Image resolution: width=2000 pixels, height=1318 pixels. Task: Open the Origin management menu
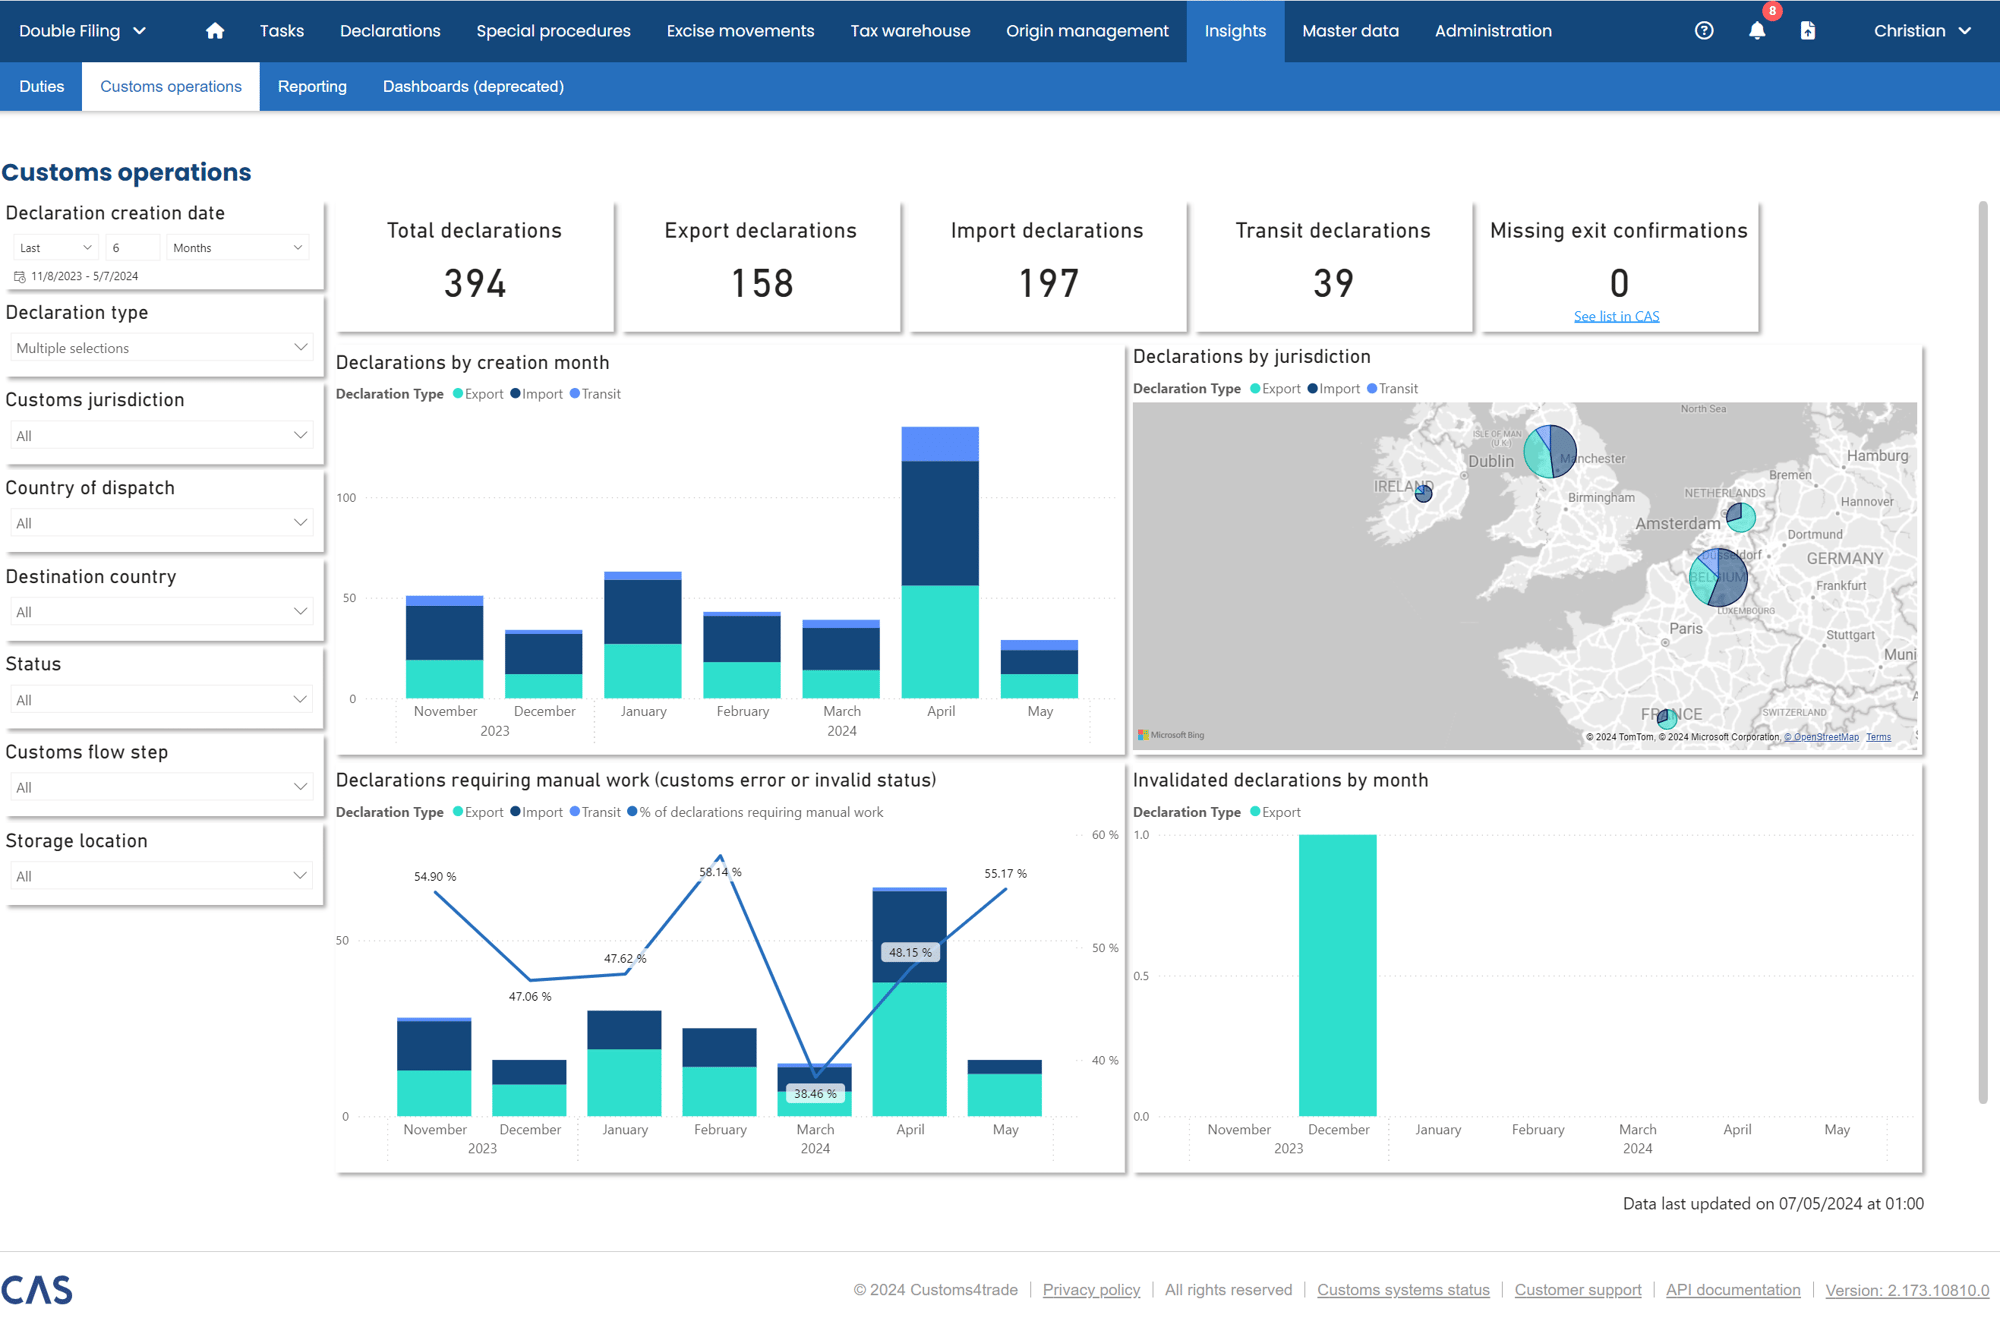click(x=1087, y=31)
